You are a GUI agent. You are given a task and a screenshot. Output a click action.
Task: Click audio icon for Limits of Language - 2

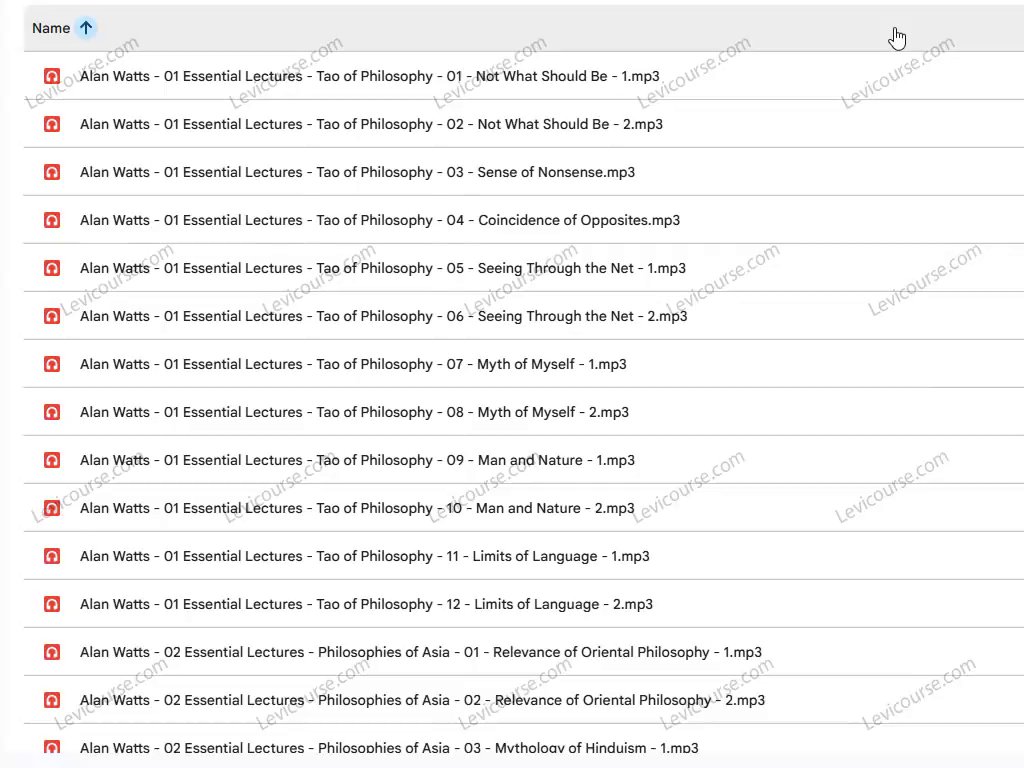tap(52, 604)
